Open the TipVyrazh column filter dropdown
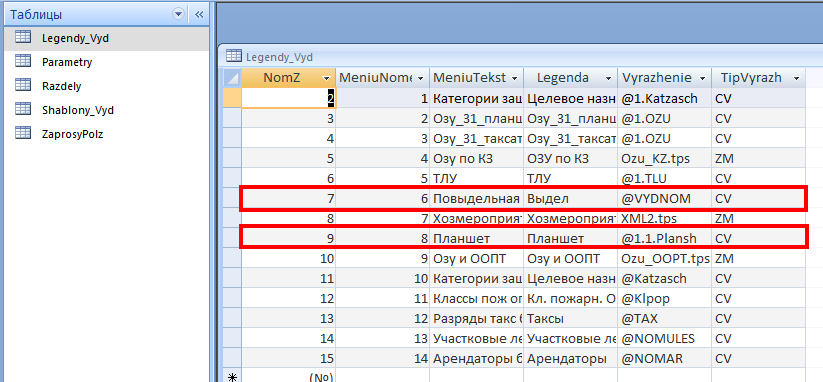823x382 pixels. tap(796, 78)
